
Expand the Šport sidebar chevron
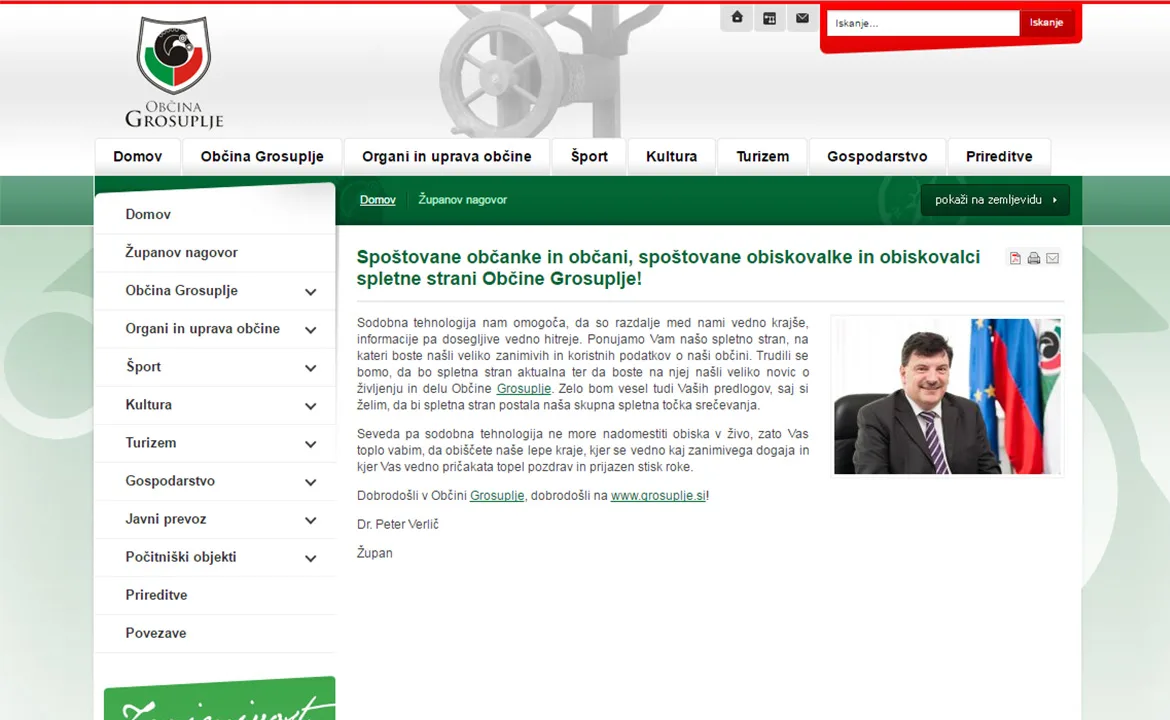point(310,367)
